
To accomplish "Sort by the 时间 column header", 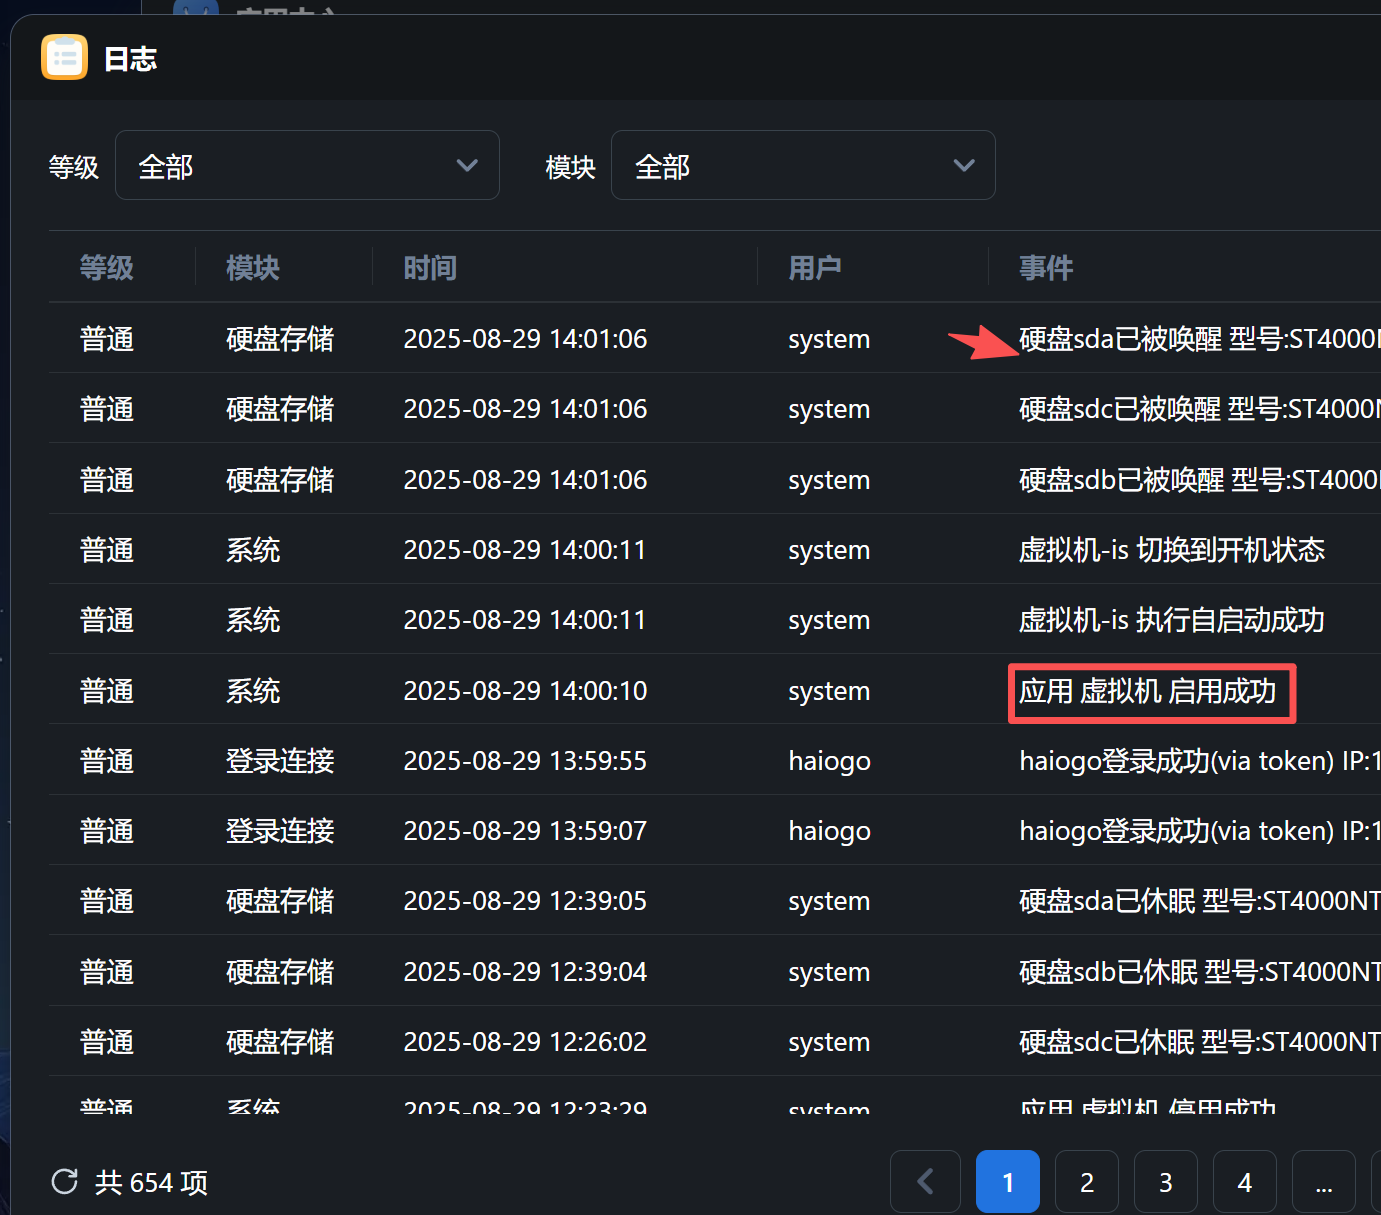I will click(x=430, y=268).
